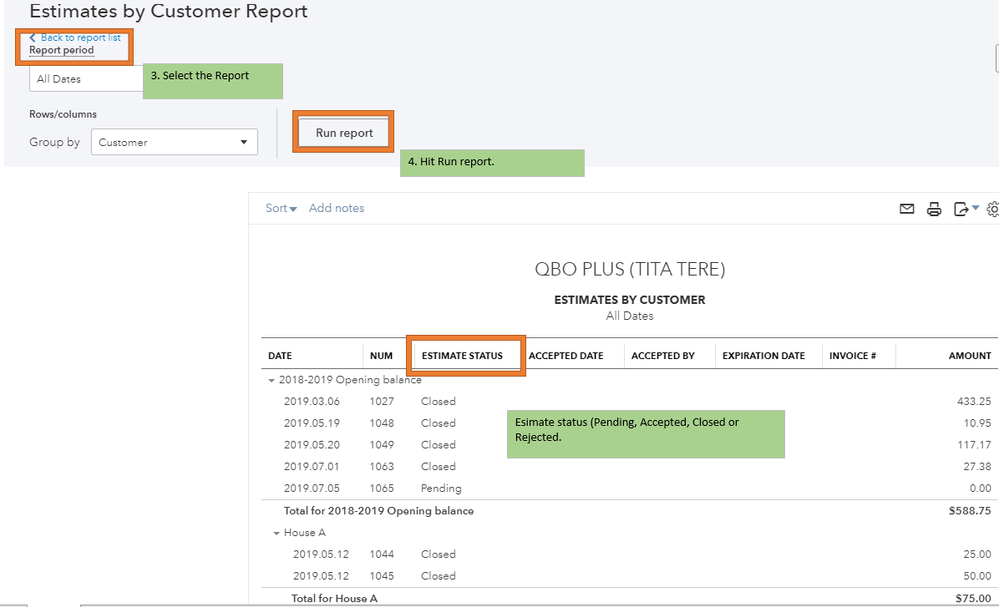Click the Run report button
Screen dimensions: 999x607
click(x=344, y=133)
